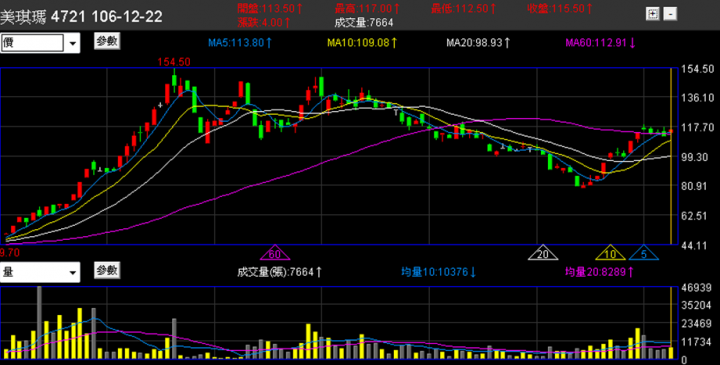Click the 均量10:10376 label
This screenshot has width=720, height=365.
[439, 272]
